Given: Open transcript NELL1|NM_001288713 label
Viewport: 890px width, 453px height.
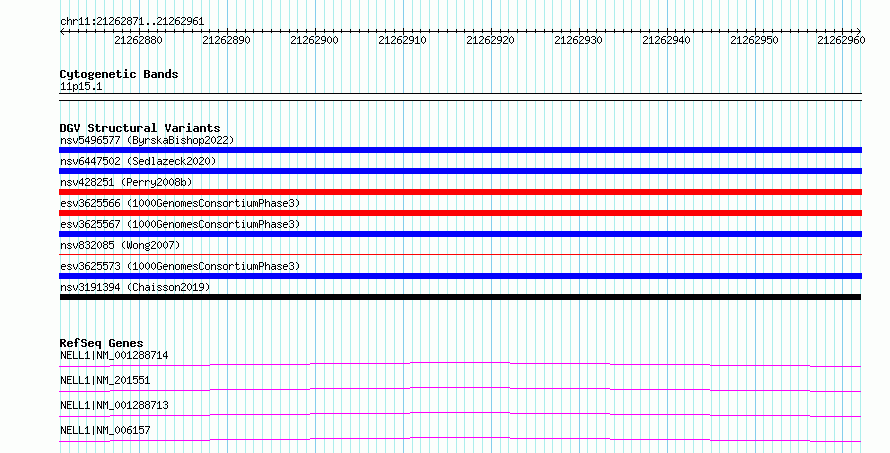Looking at the screenshot, I should coord(114,405).
